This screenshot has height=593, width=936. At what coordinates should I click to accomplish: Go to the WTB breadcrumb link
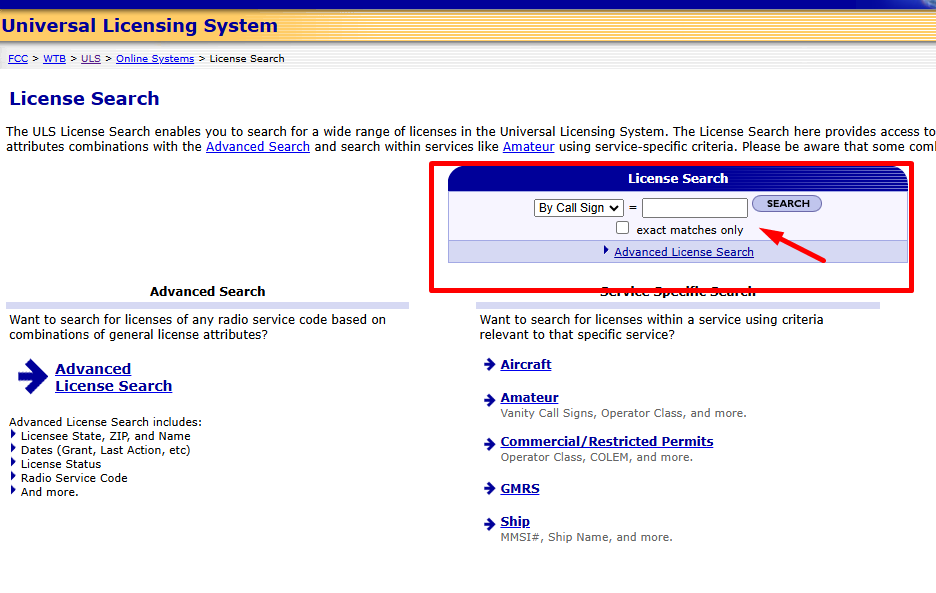54,59
